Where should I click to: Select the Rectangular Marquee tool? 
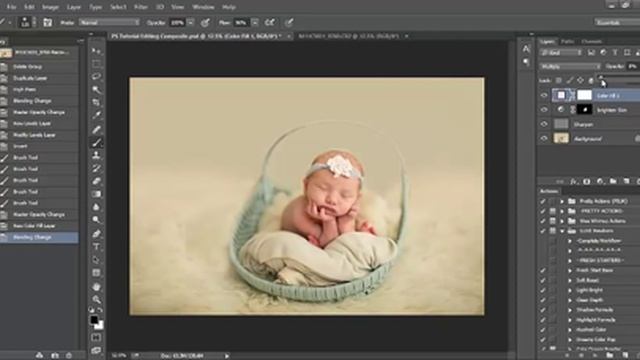(x=96, y=64)
